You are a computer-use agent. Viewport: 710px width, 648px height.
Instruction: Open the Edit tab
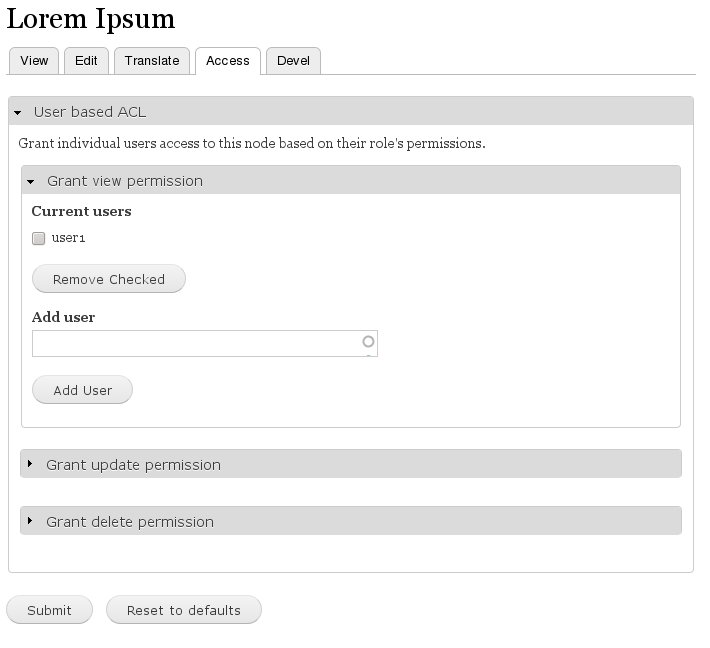click(x=86, y=61)
